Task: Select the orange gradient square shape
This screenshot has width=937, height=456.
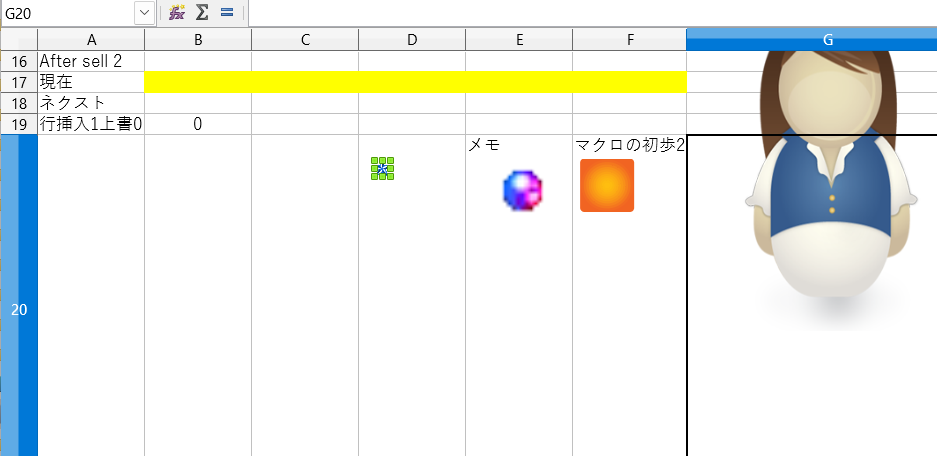Action: (607, 185)
